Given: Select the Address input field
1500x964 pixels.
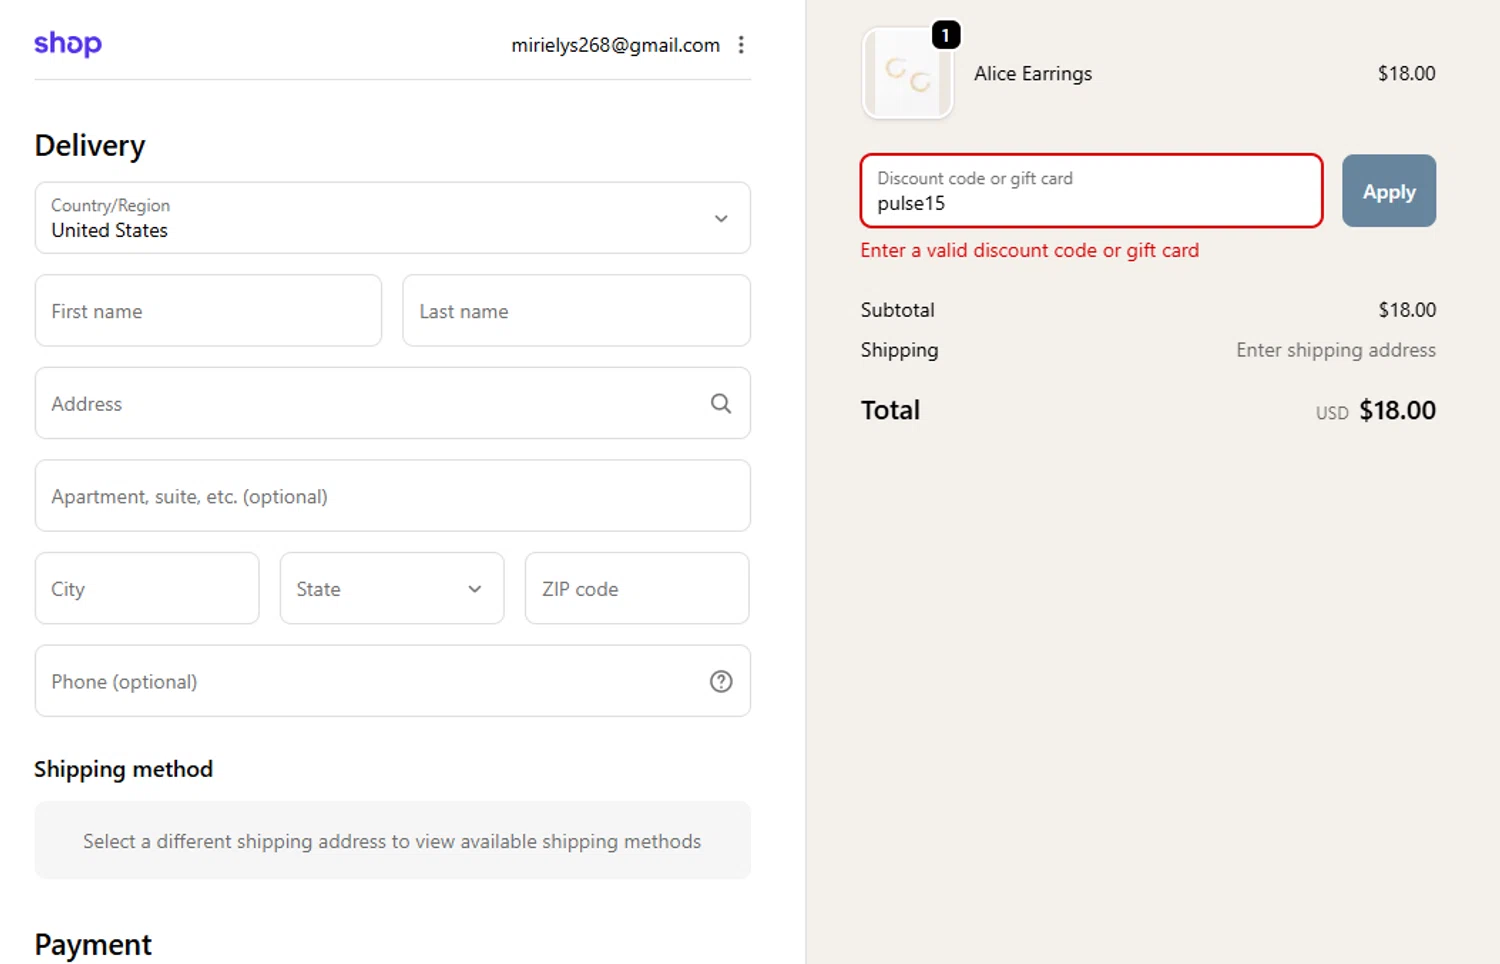Looking at the screenshot, I should [370, 404].
